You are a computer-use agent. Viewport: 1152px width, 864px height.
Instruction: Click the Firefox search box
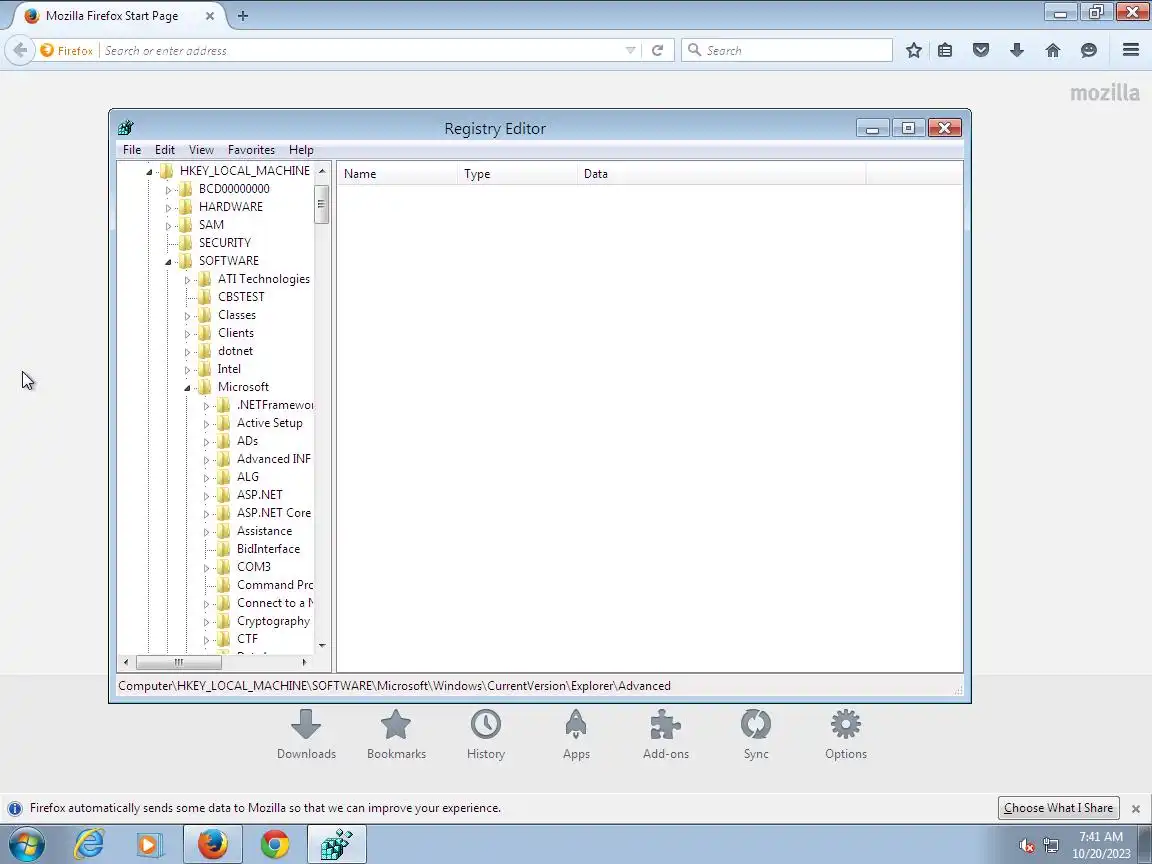click(x=787, y=50)
